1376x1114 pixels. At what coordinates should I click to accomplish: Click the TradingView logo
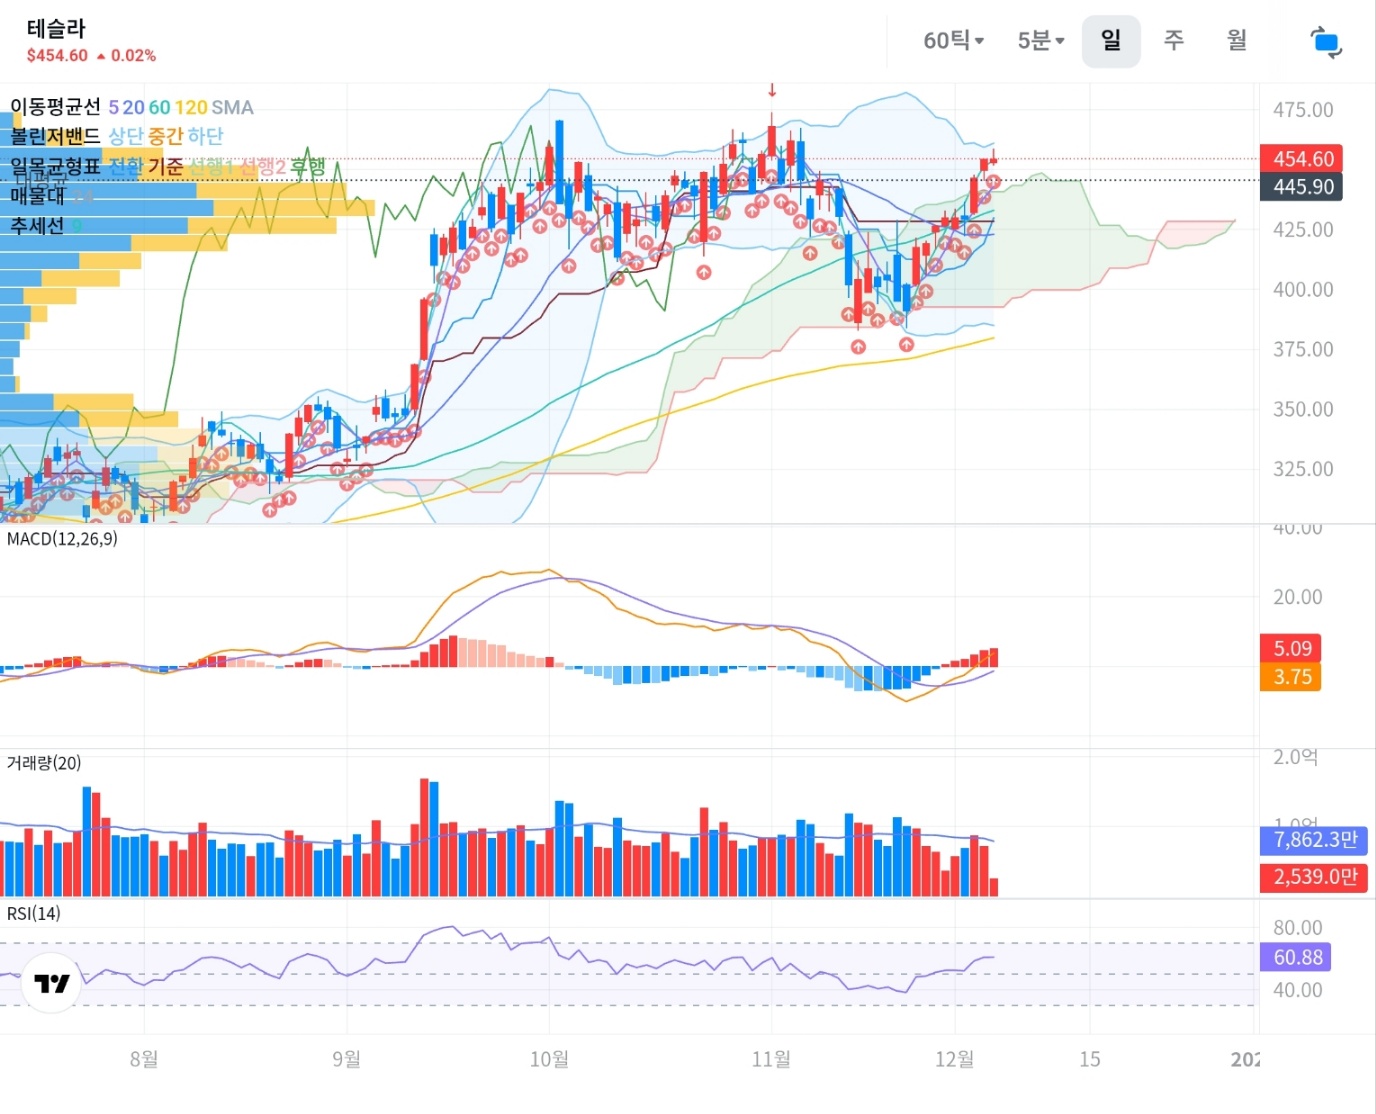coord(51,983)
